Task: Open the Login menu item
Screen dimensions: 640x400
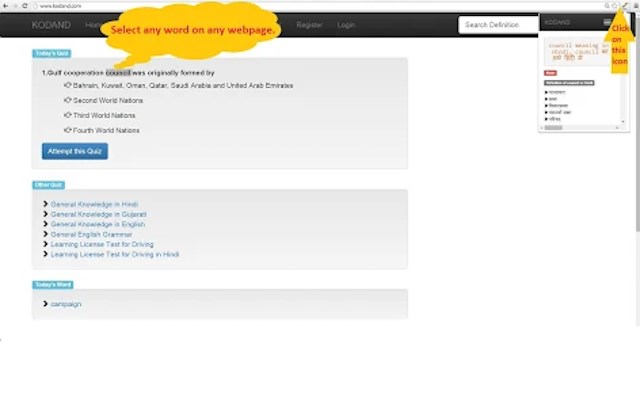Action: 346,25
